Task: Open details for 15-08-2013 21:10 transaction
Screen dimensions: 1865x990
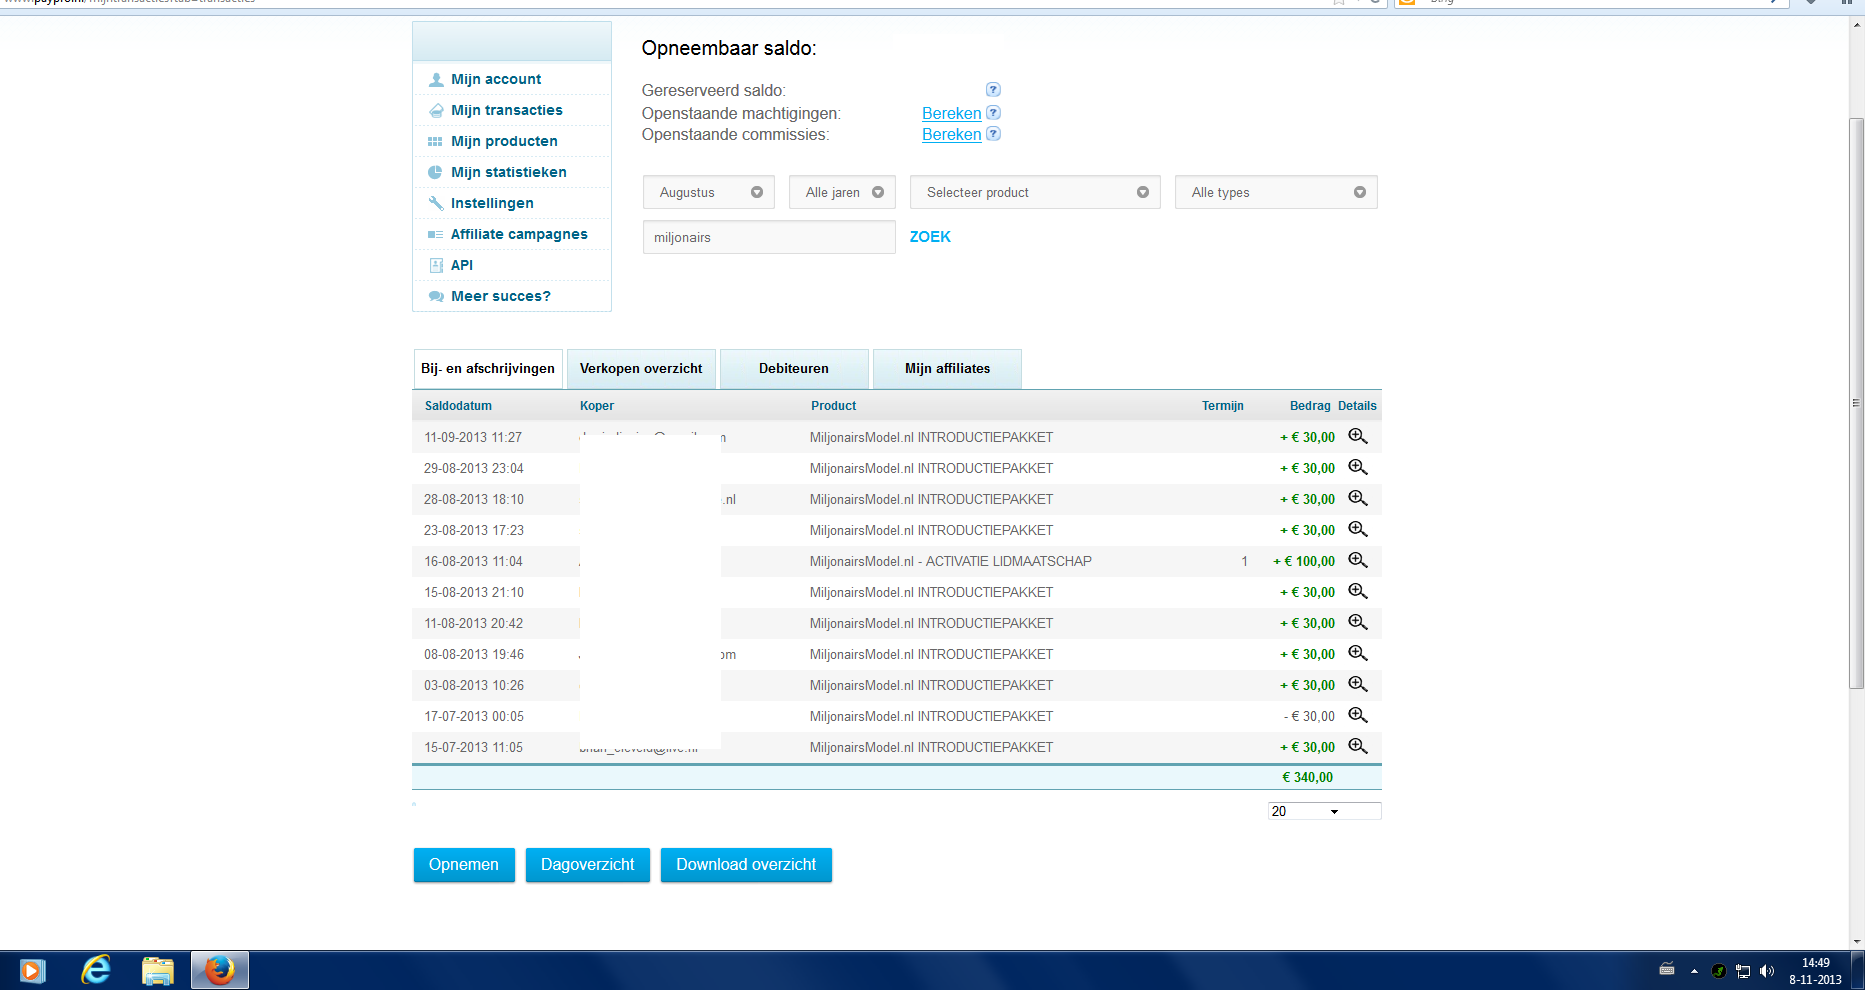Action: tap(1357, 591)
